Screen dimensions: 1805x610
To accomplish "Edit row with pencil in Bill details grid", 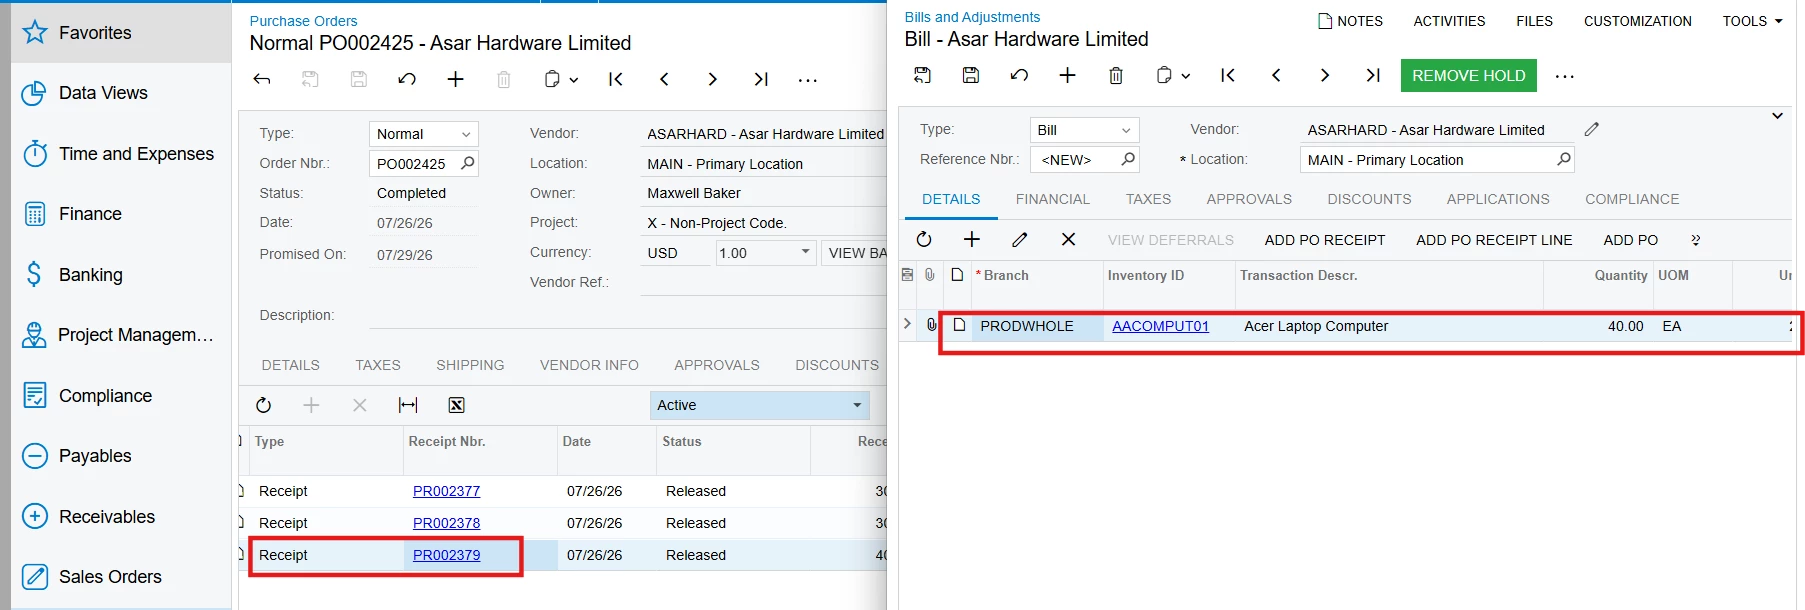I will click(x=1019, y=239).
